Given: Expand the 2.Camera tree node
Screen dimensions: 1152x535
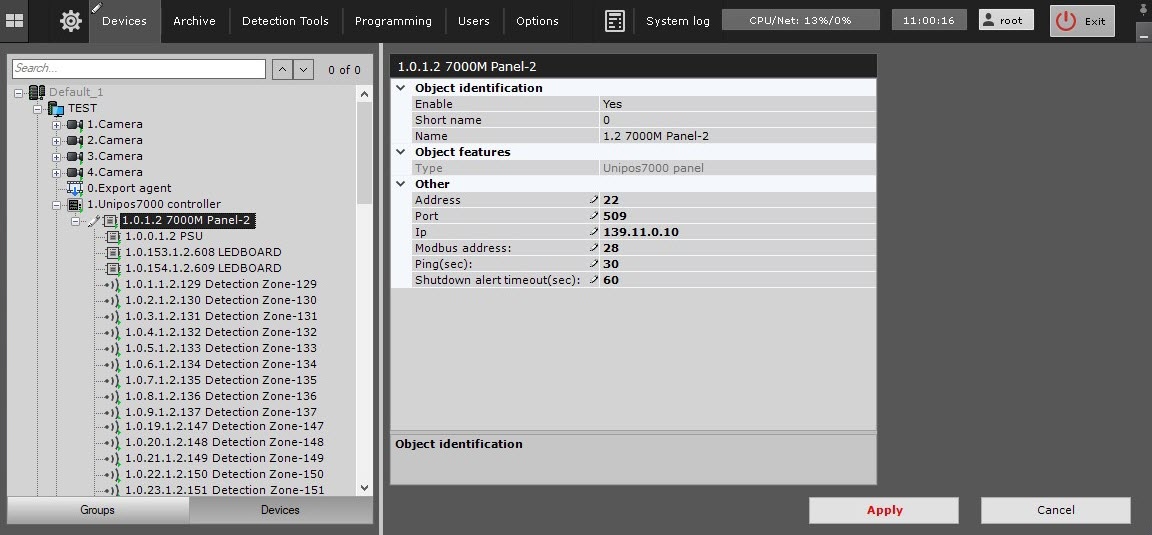Looking at the screenshot, I should click(57, 141).
